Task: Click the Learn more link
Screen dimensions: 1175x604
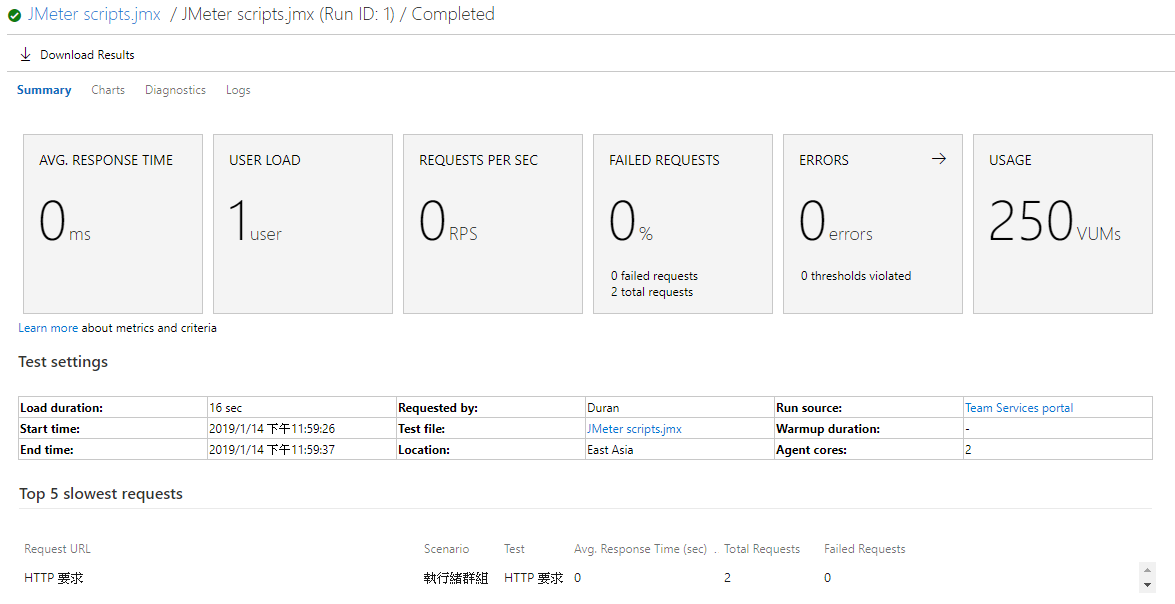Action: 47,327
